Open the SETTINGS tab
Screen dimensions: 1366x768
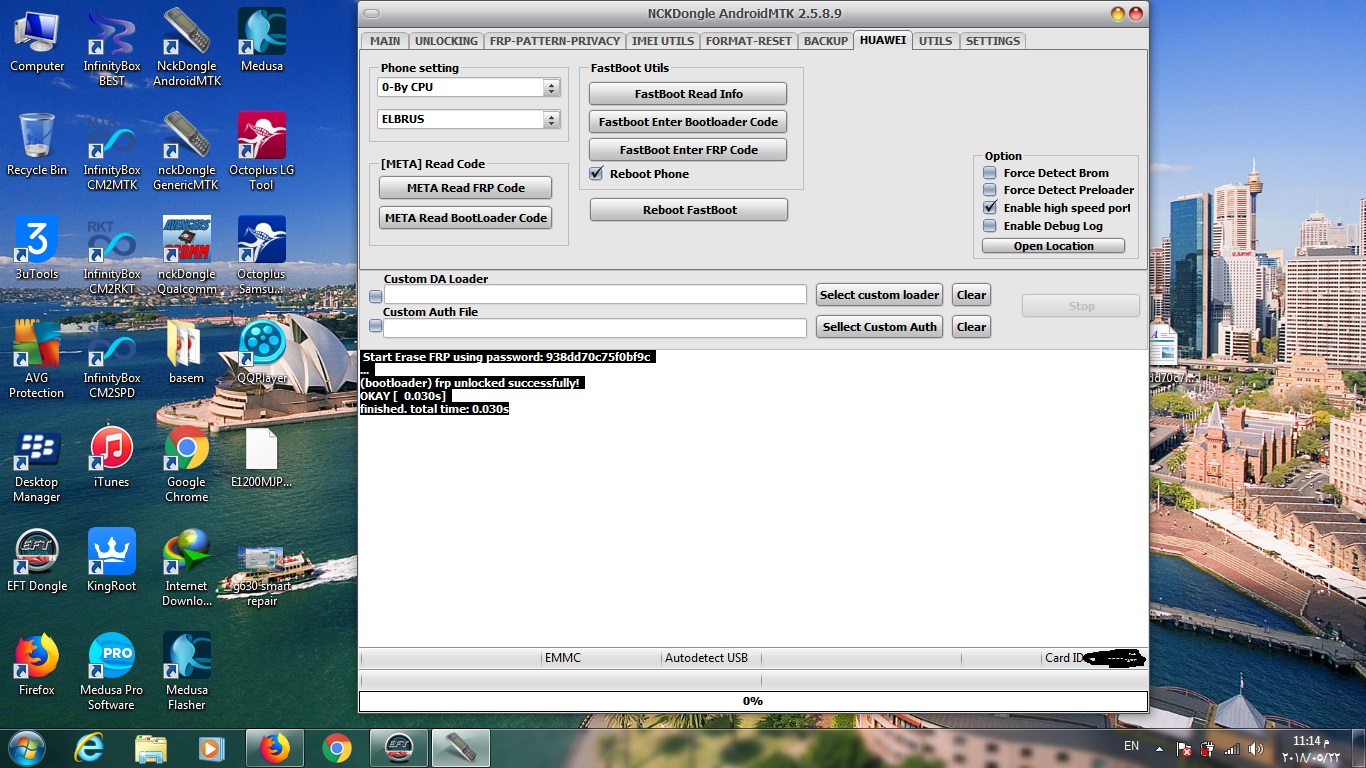click(993, 41)
